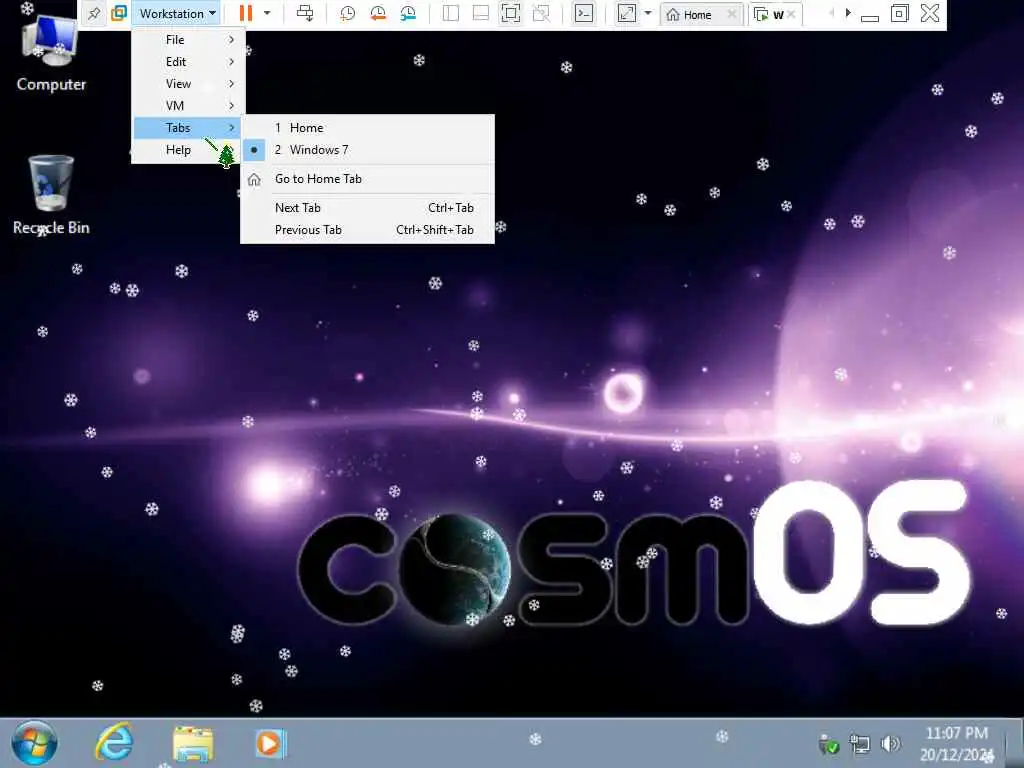1024x768 pixels.
Task: Pause the virtual machine
Action: 246,13
